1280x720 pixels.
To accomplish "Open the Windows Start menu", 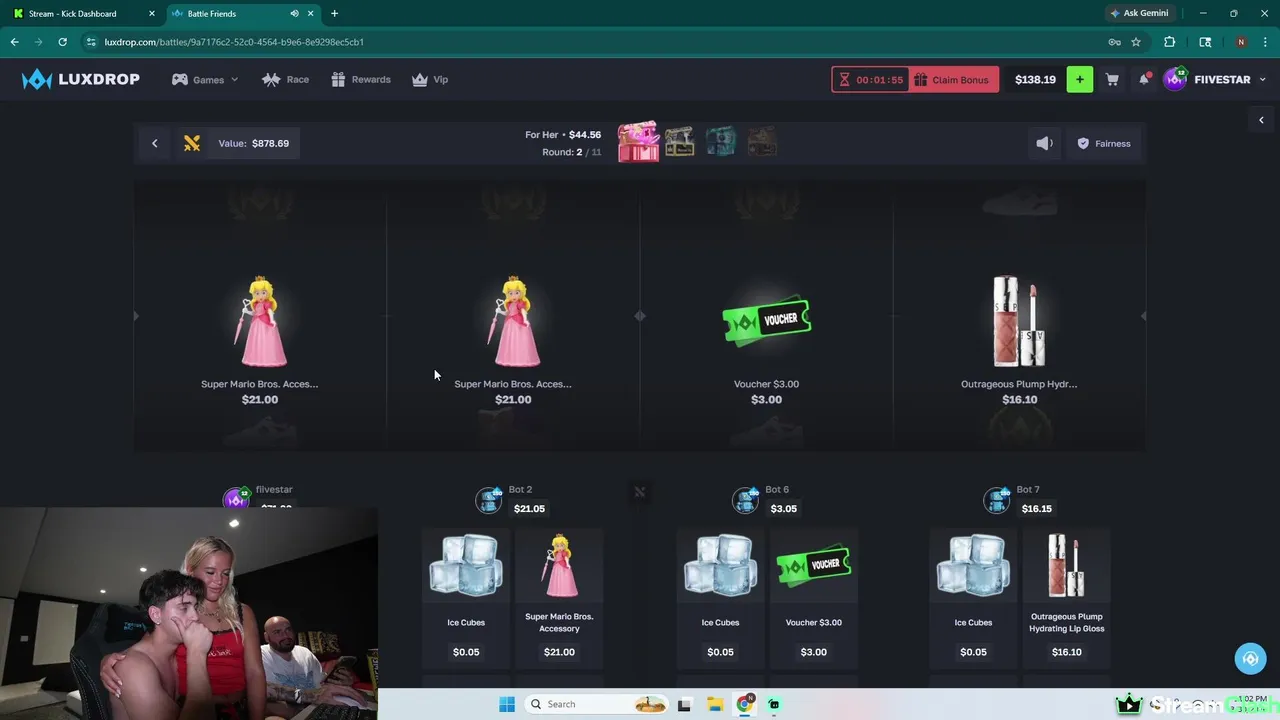I will coord(507,704).
